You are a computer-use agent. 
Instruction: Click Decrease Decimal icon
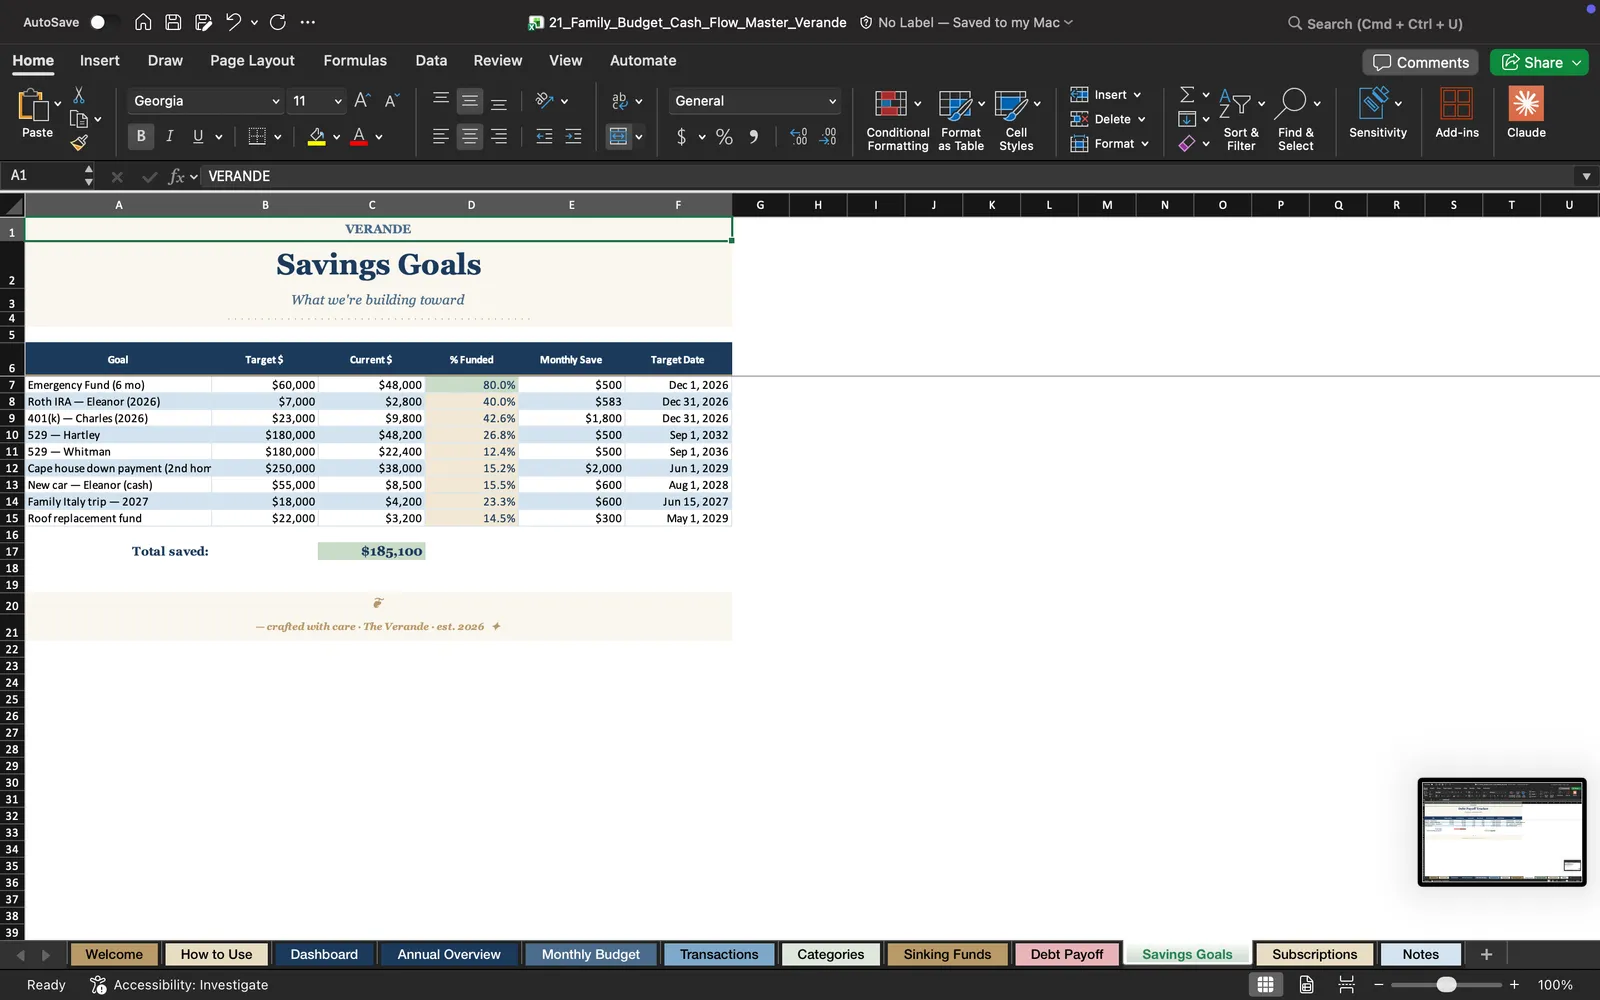pos(828,137)
